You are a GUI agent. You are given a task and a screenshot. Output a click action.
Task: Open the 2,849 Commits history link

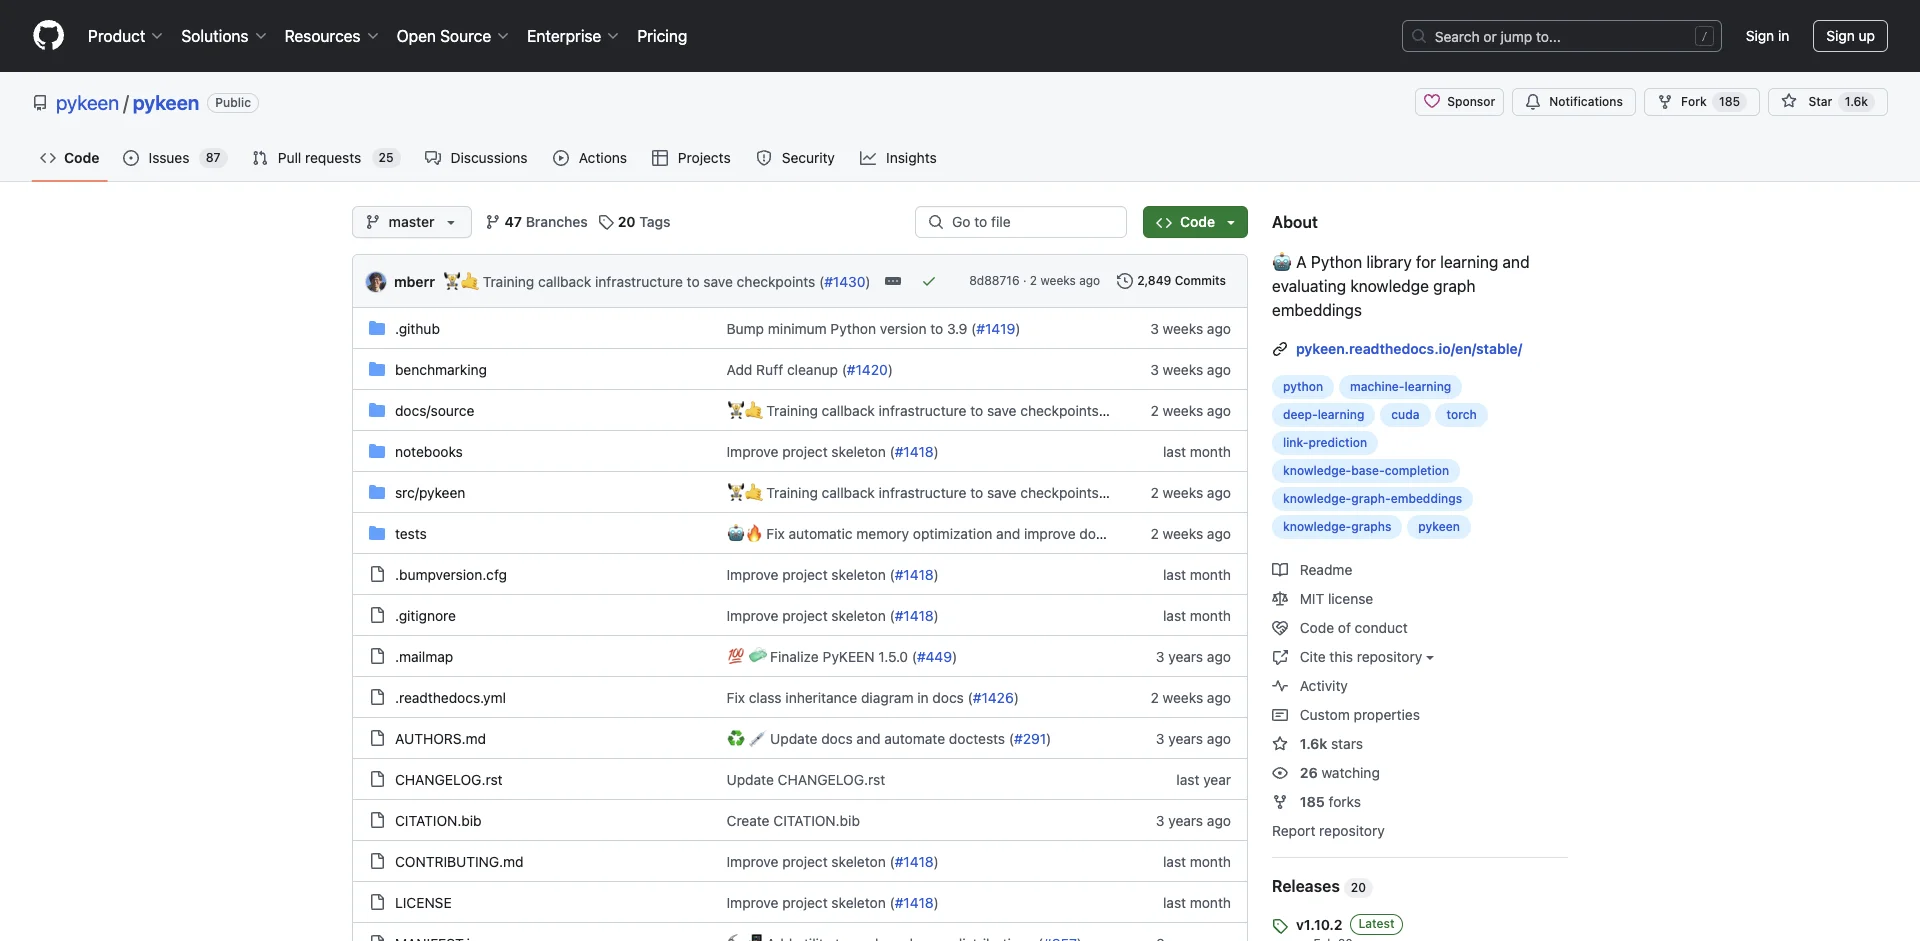coord(1171,281)
